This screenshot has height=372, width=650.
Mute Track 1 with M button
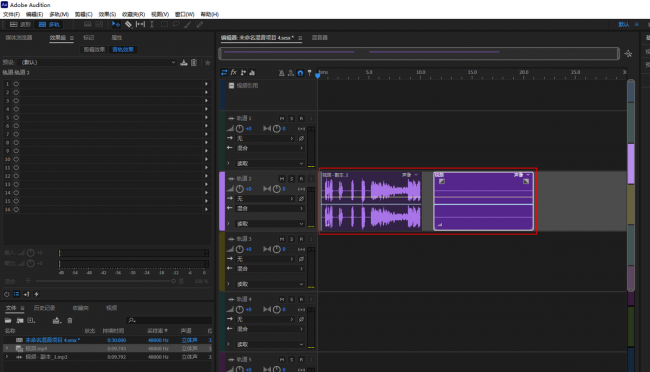(x=282, y=119)
